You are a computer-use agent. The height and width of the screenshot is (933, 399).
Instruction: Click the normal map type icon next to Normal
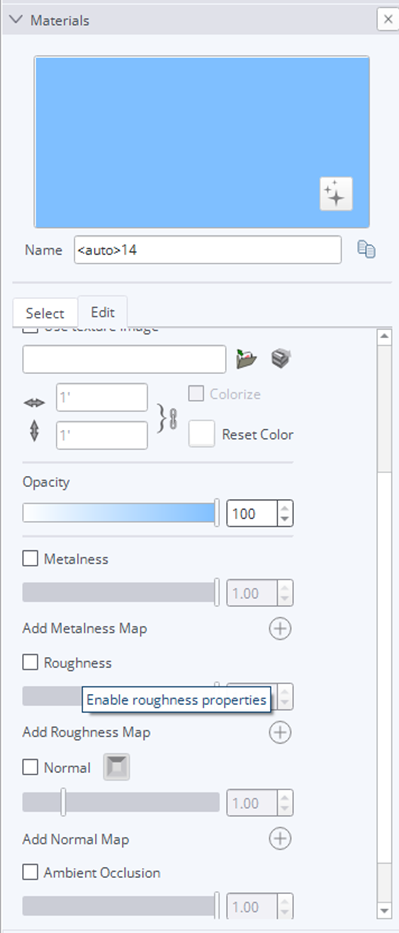117,767
